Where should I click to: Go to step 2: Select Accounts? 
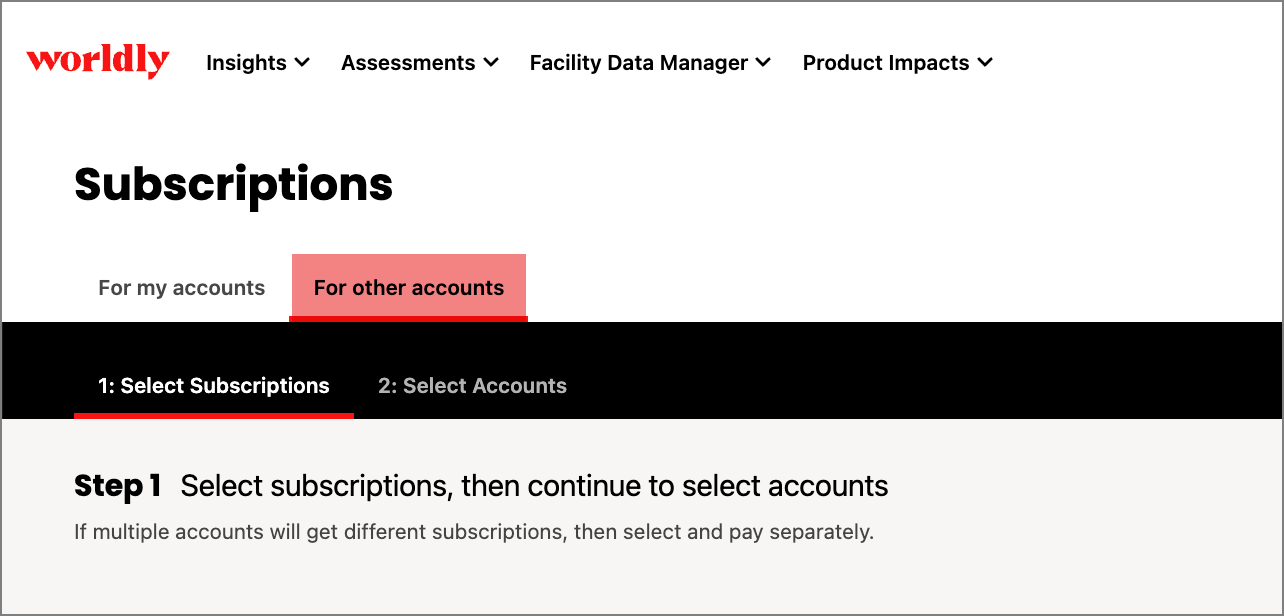pos(472,386)
